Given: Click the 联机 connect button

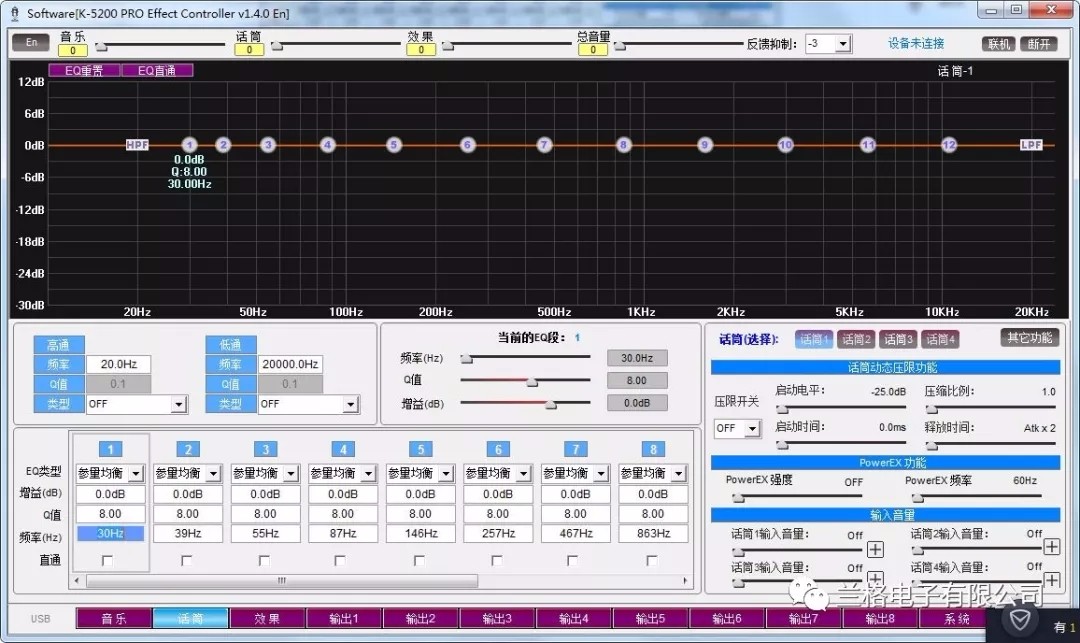Looking at the screenshot, I should pos(999,44).
